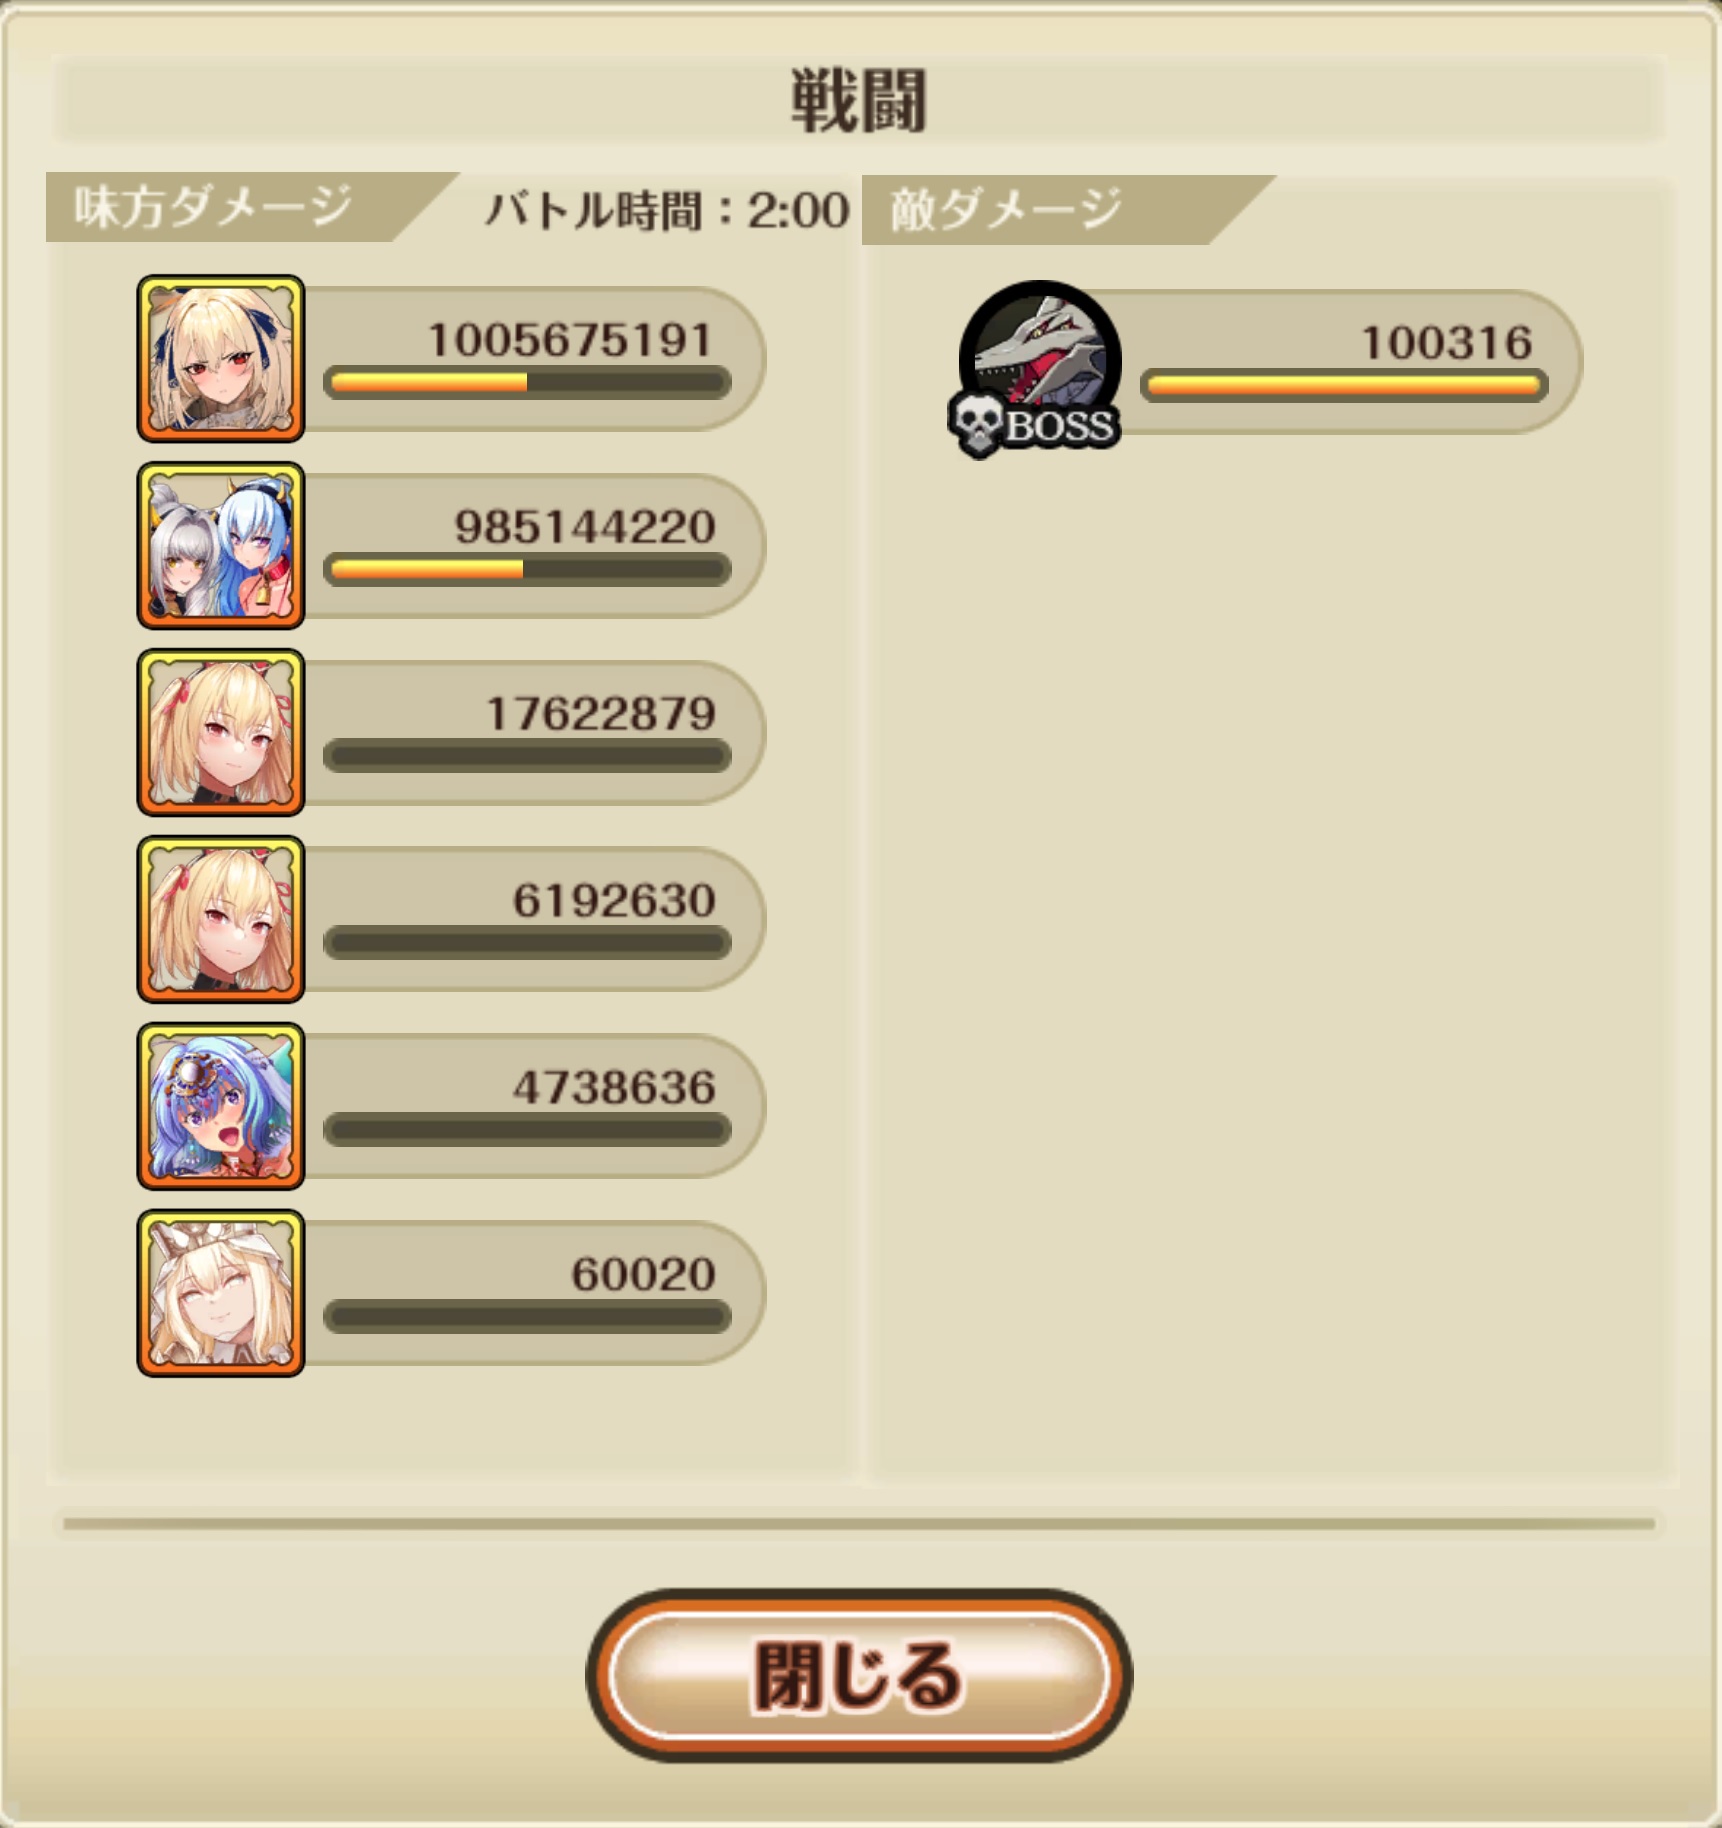This screenshot has width=1722, height=1828.
Task: Select the blue-haired character portrait with 4738636 damage
Action: (x=220, y=1106)
